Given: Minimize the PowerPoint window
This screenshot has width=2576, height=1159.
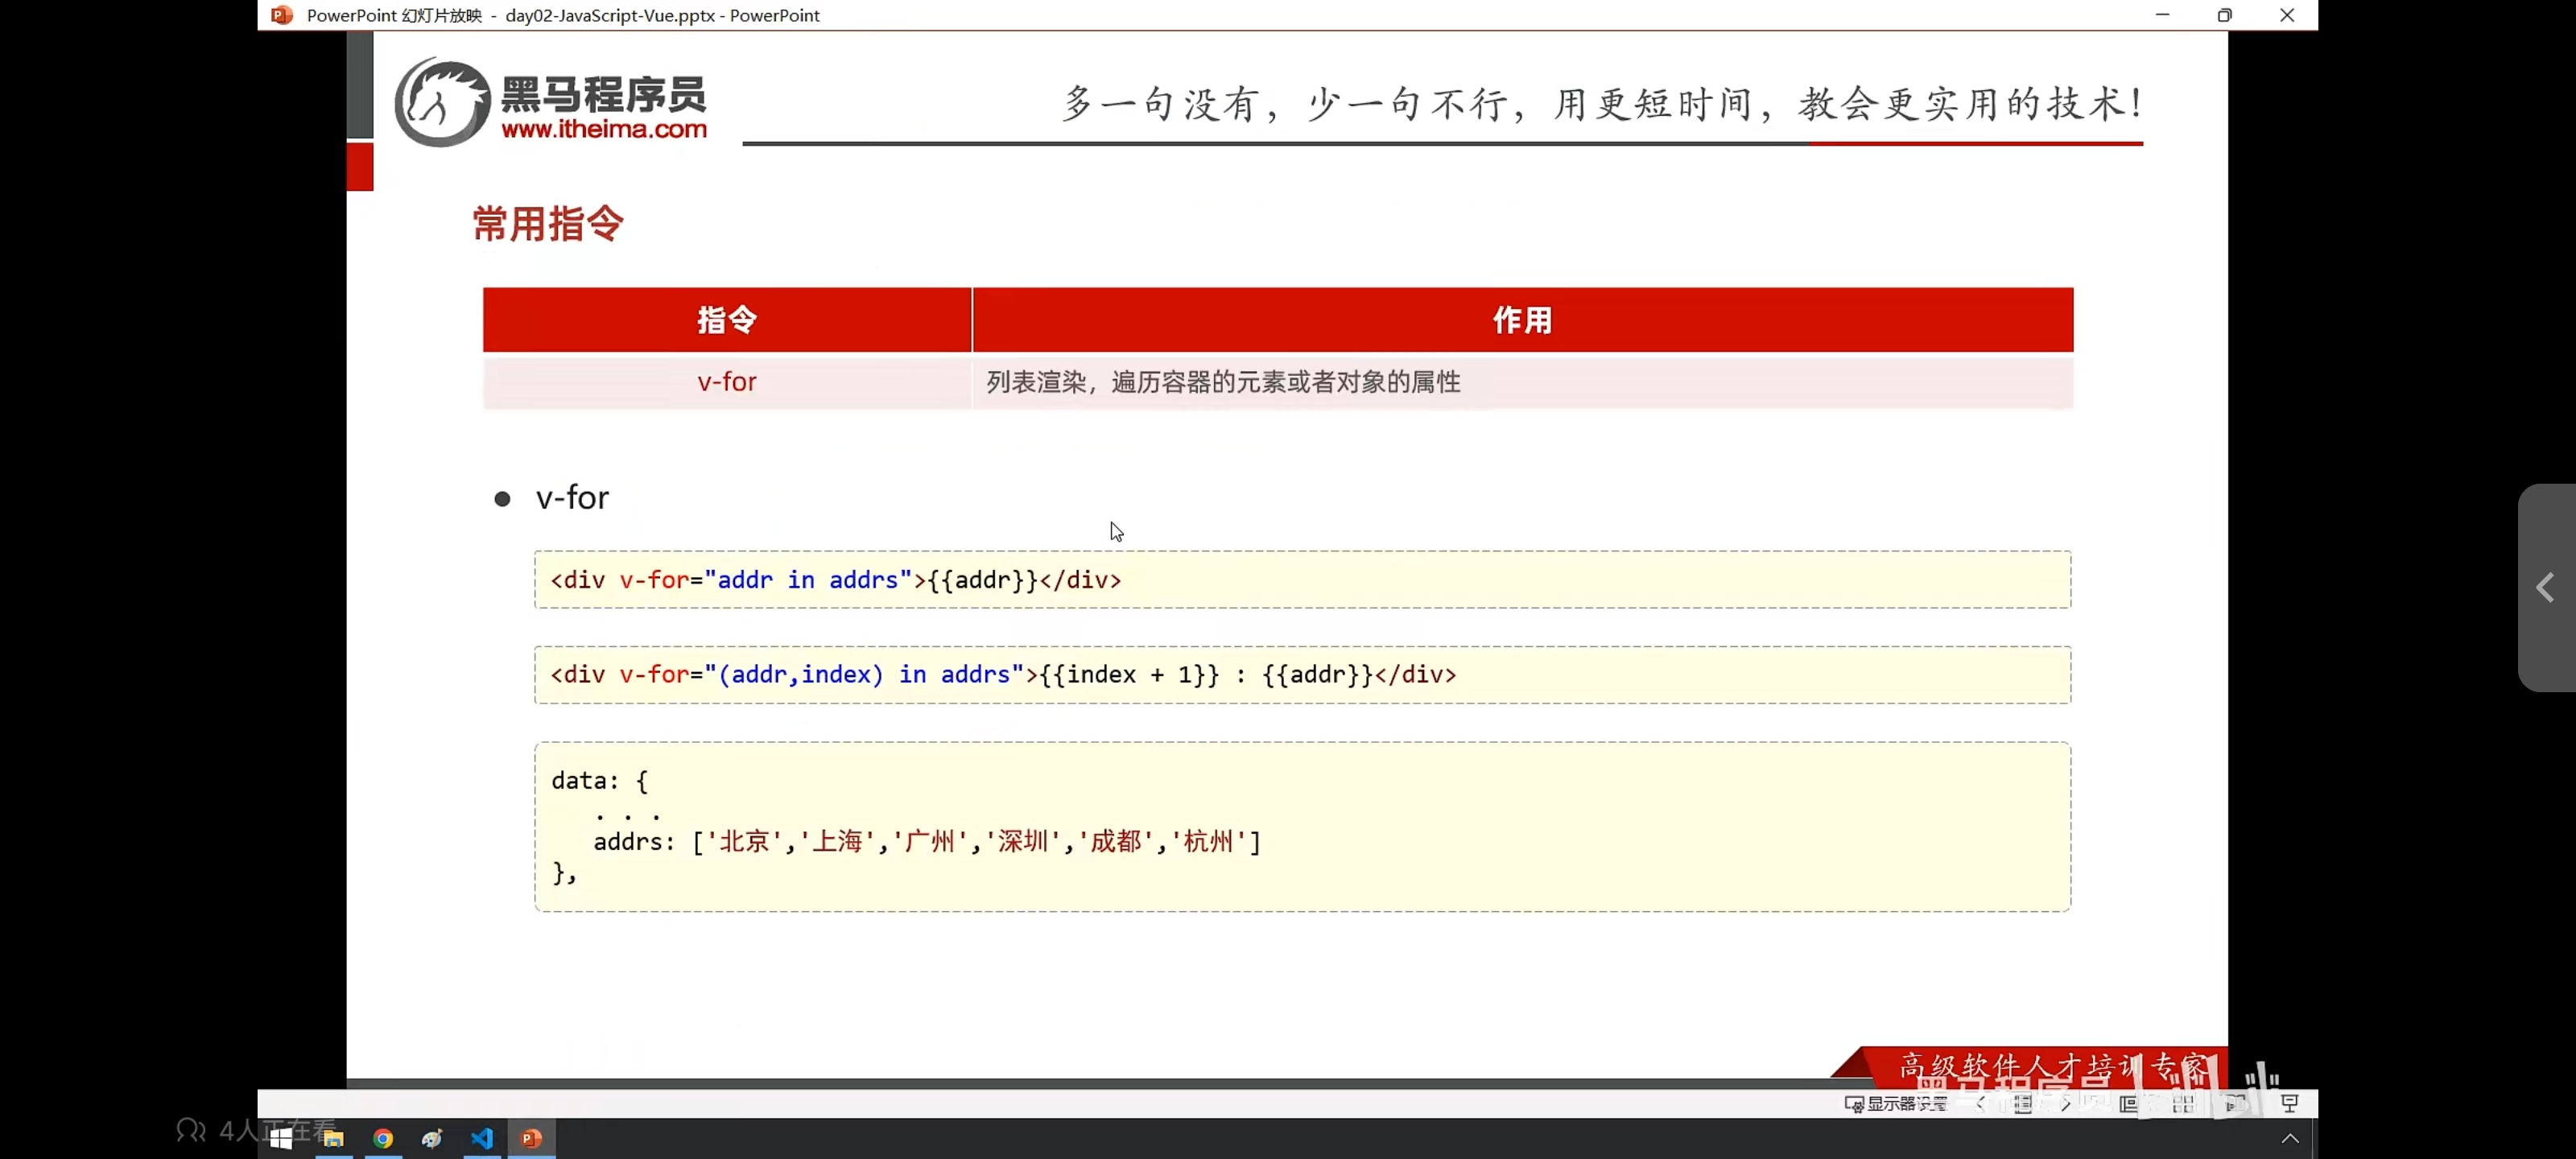Looking at the screenshot, I should tap(2163, 15).
